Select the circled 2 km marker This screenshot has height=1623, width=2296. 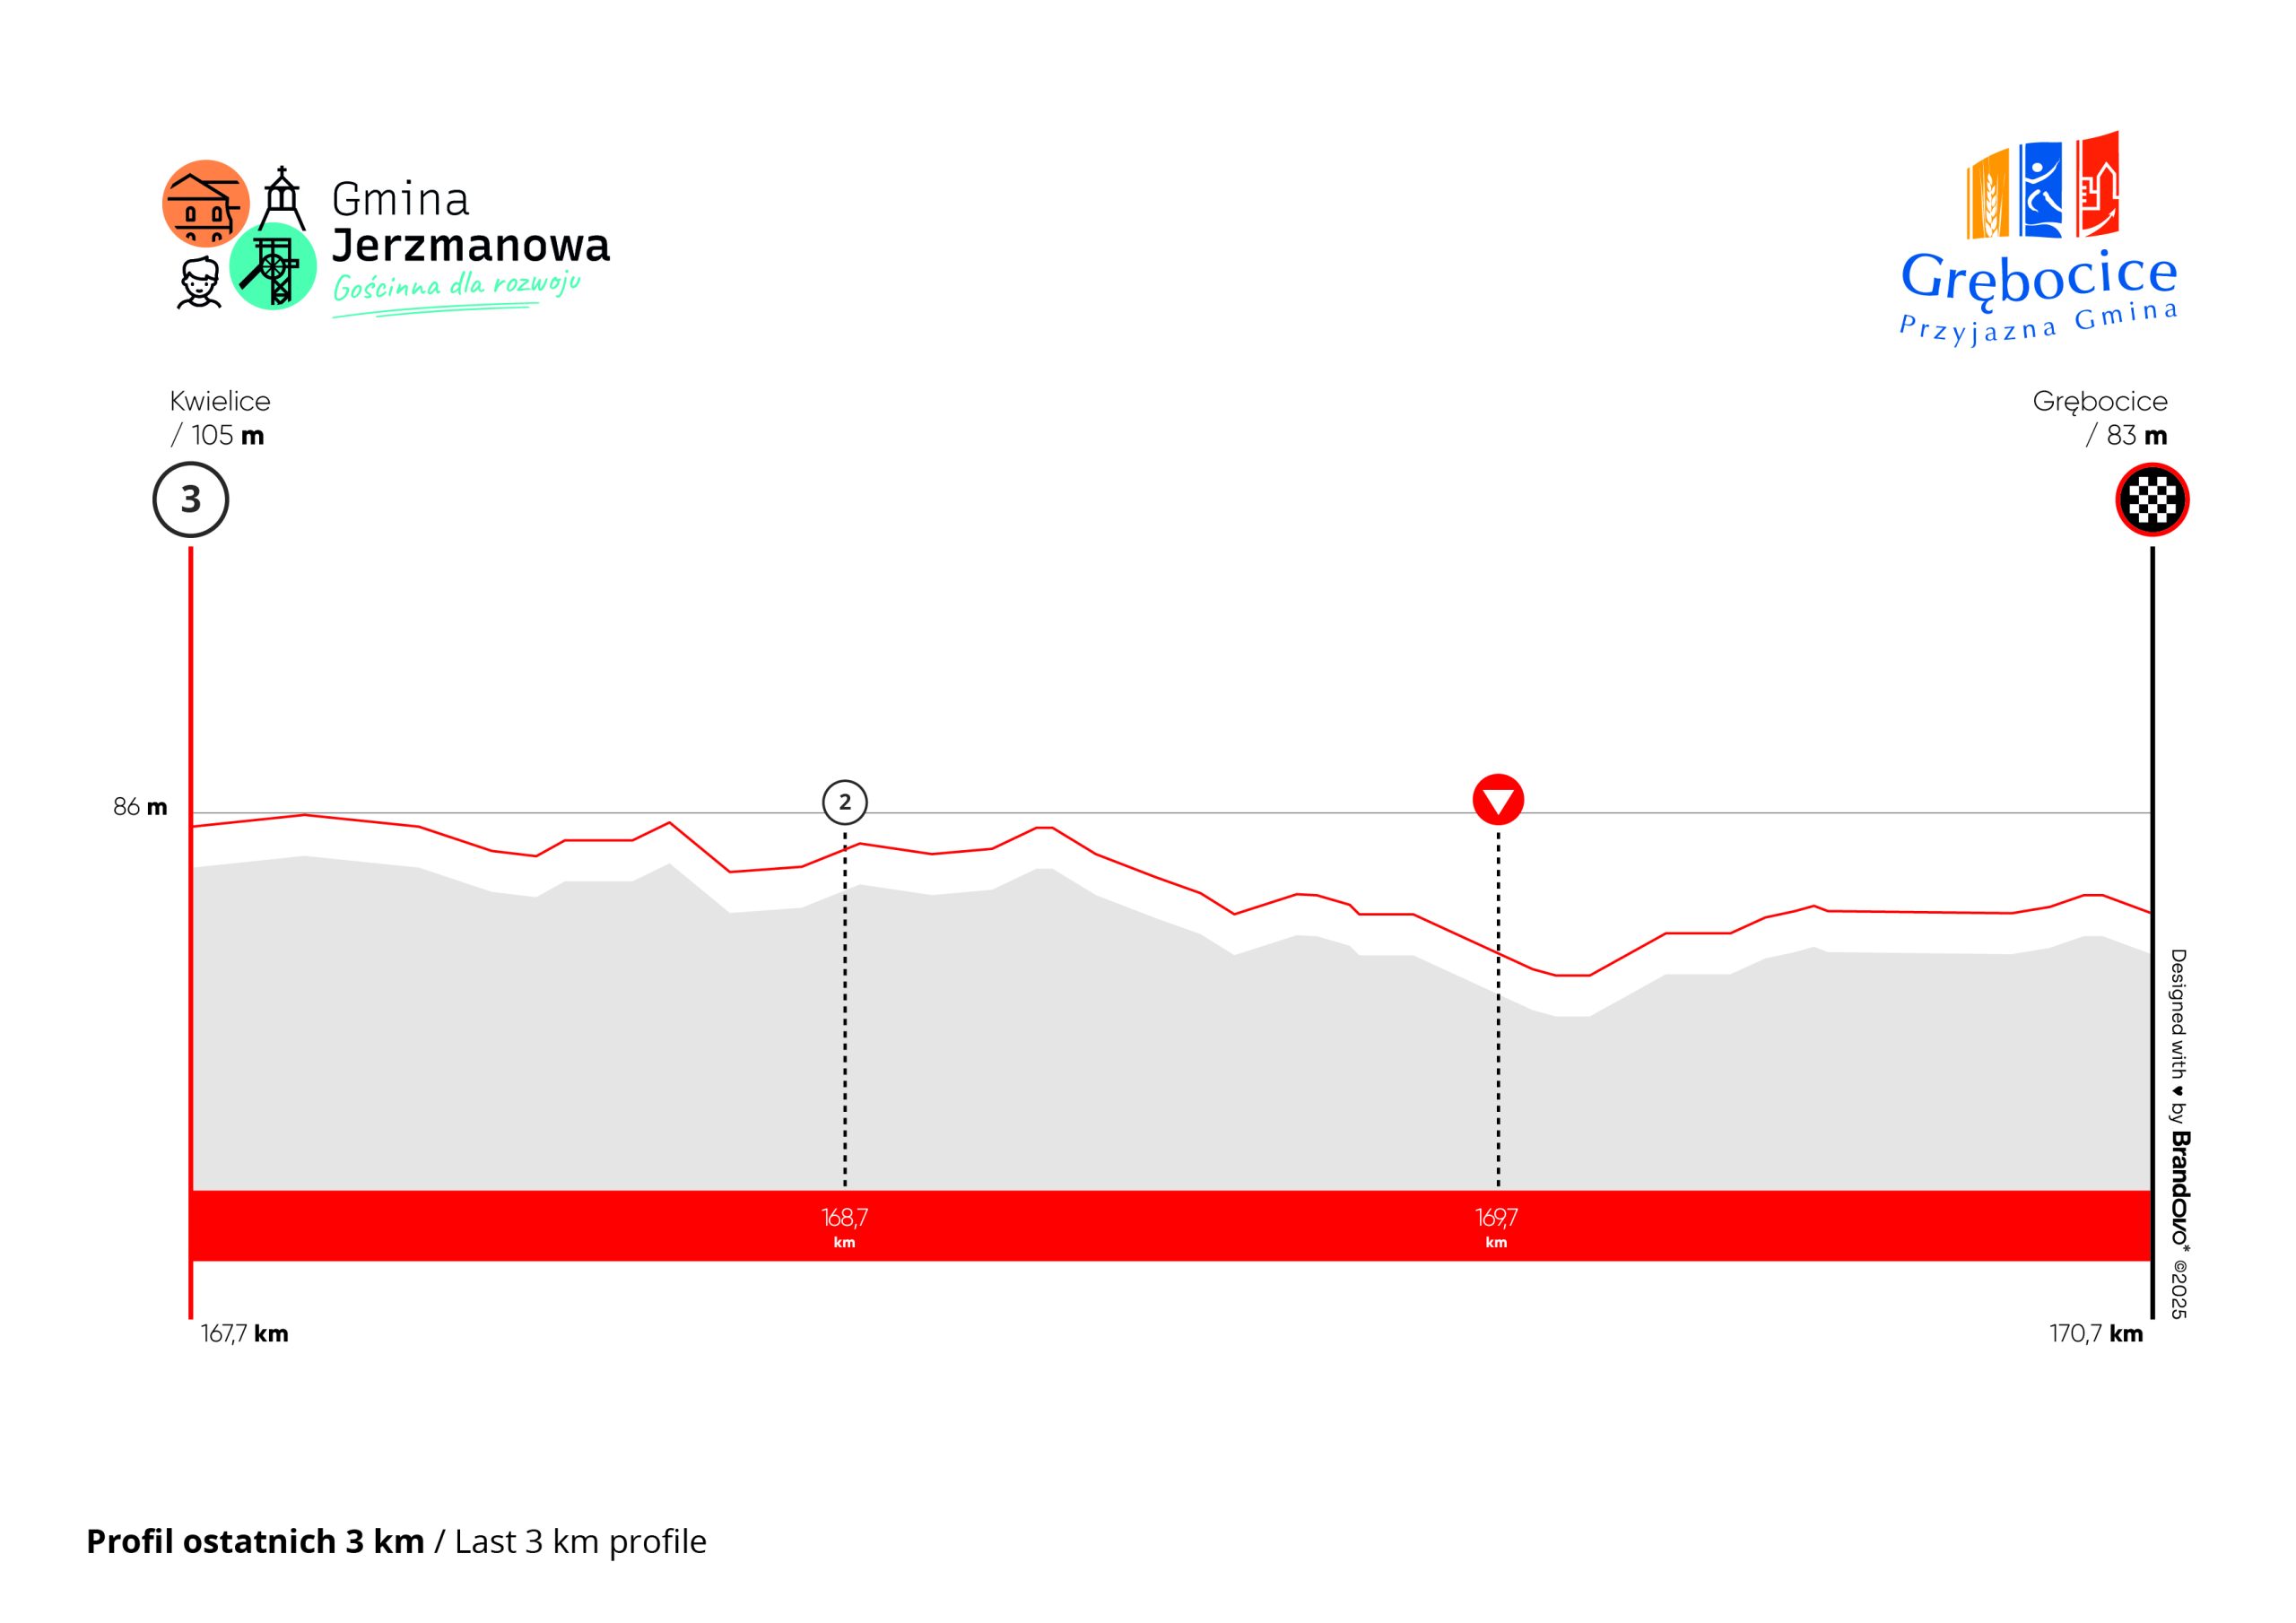[845, 802]
